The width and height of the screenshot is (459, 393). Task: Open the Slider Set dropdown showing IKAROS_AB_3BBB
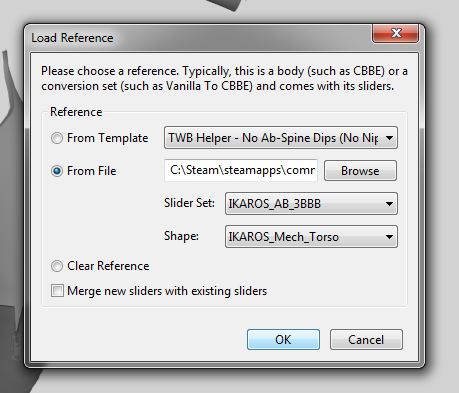pos(311,203)
